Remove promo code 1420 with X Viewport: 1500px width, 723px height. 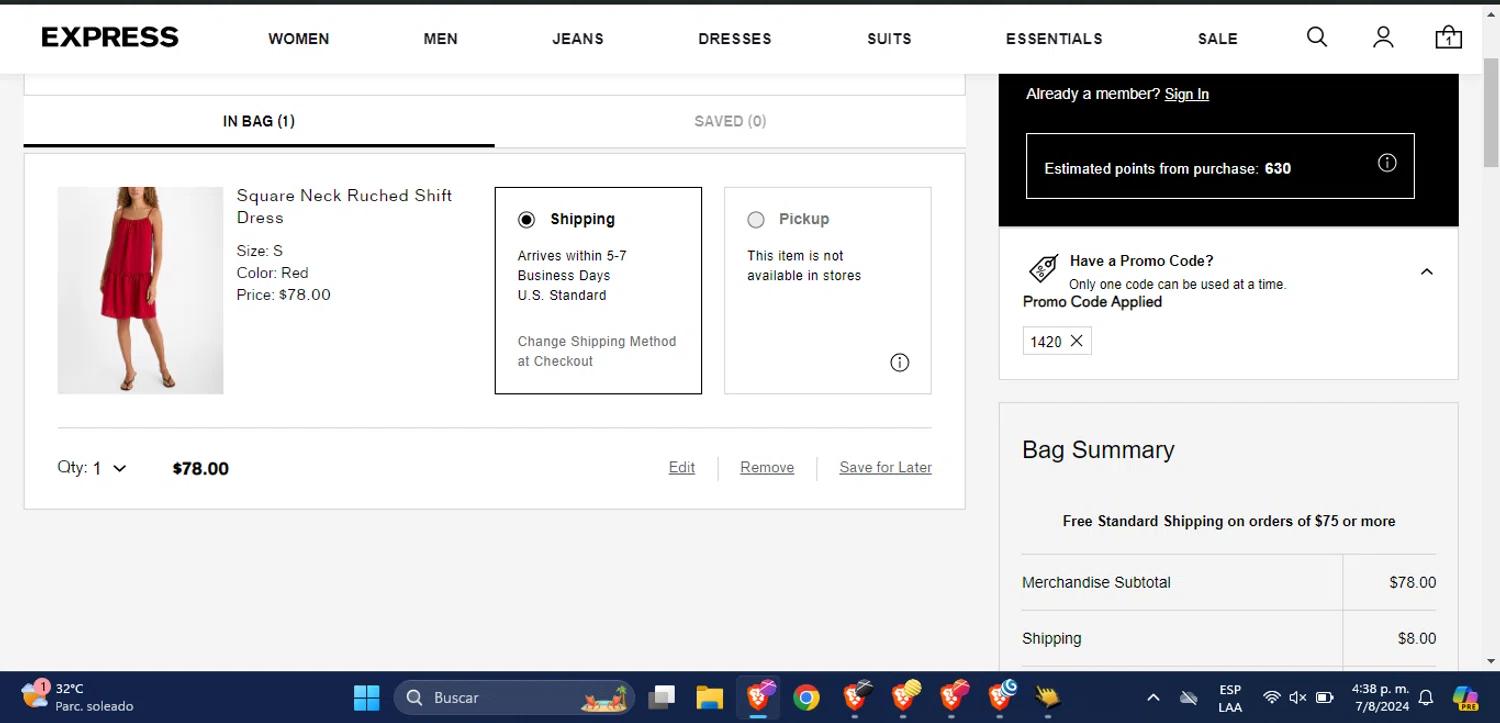click(1076, 341)
